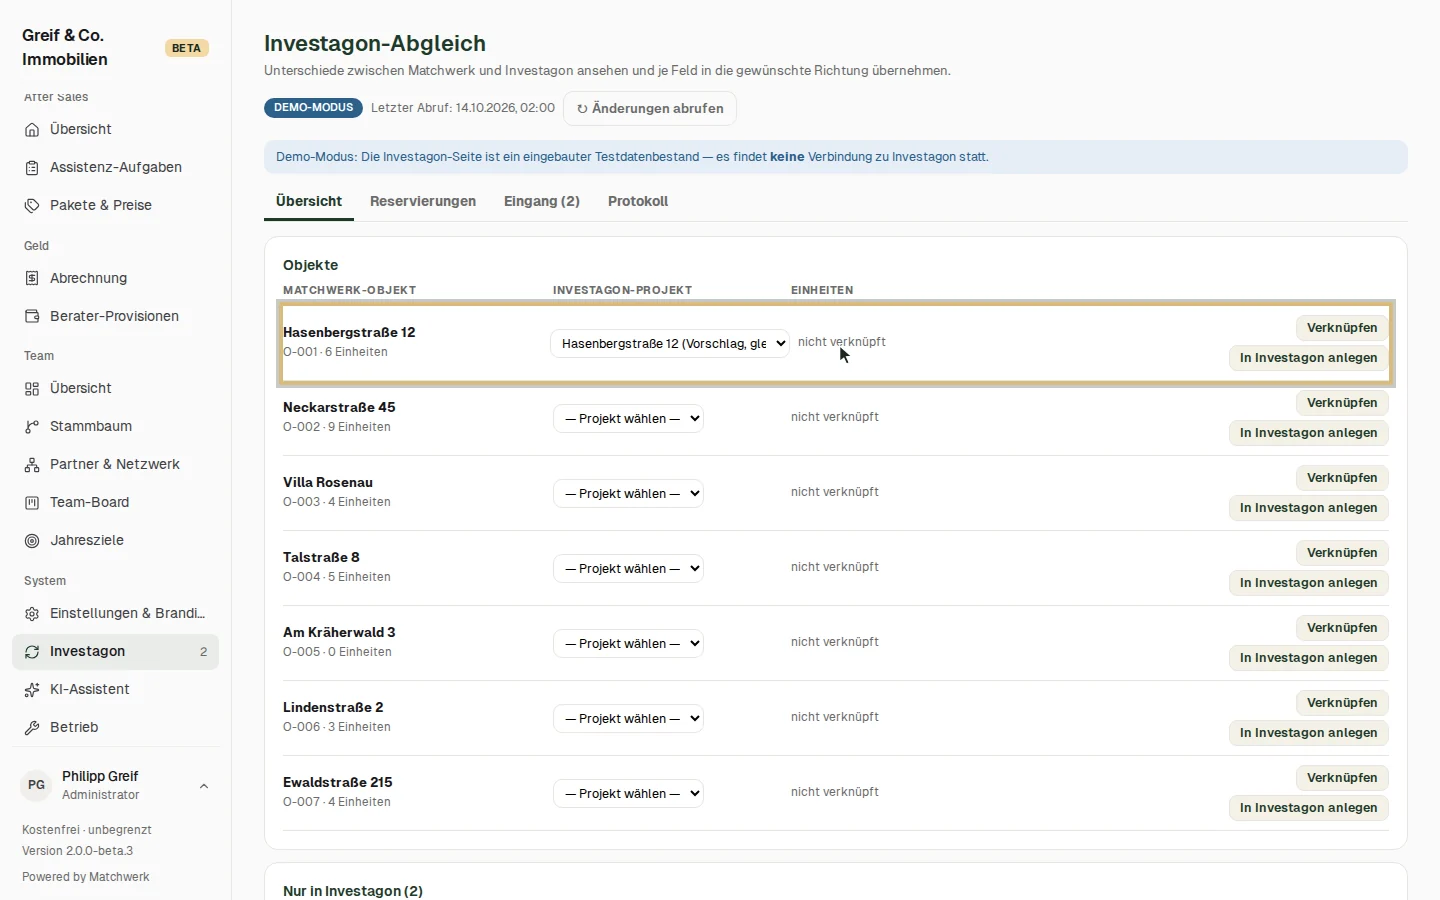Screen dimensions: 1440x900
Task: Expand the Philipp Greif account menu chevron
Action: point(204,786)
